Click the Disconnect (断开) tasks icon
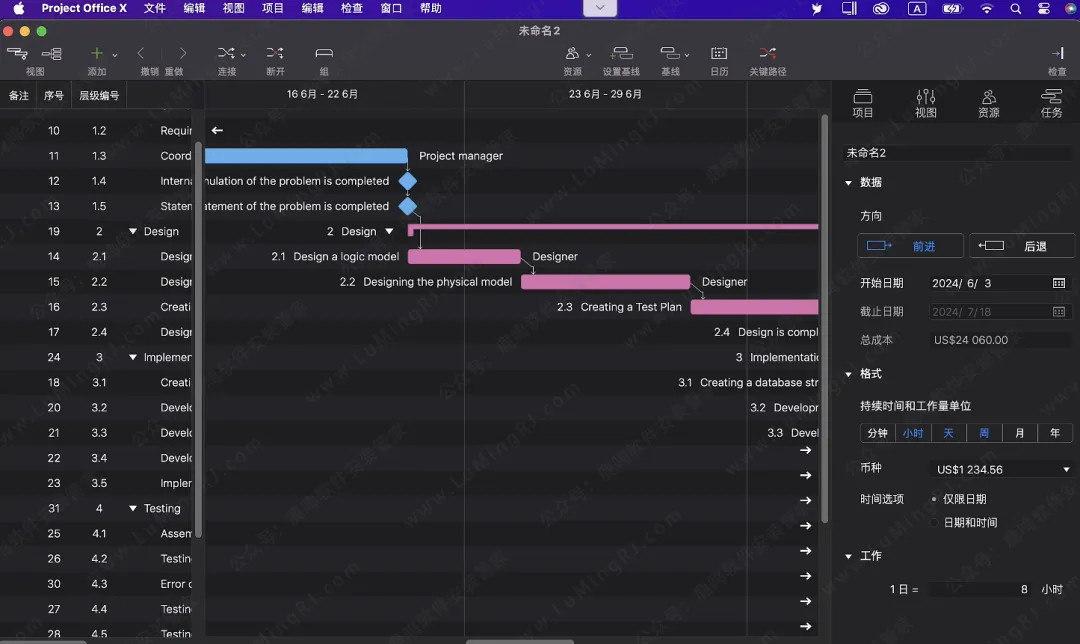The image size is (1080, 644). 274,54
